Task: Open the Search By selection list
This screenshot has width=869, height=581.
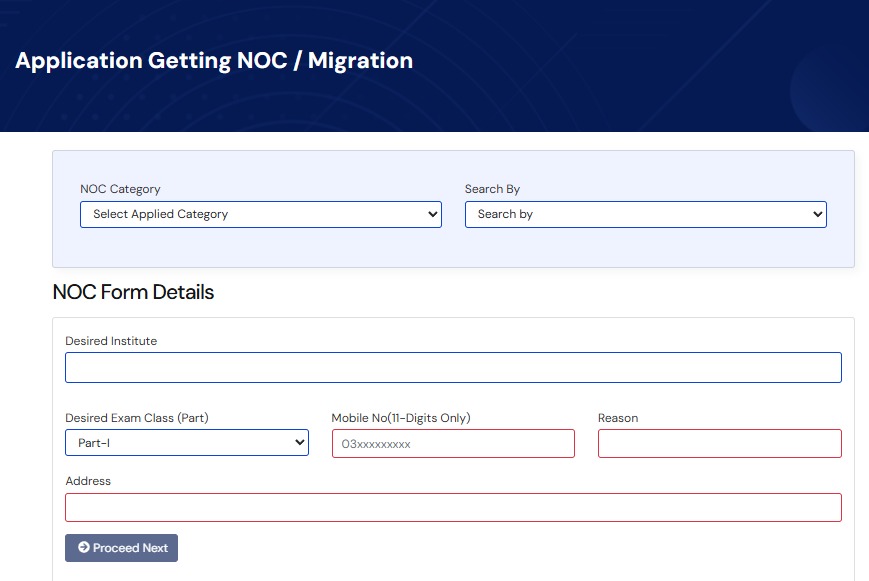Action: click(x=645, y=214)
